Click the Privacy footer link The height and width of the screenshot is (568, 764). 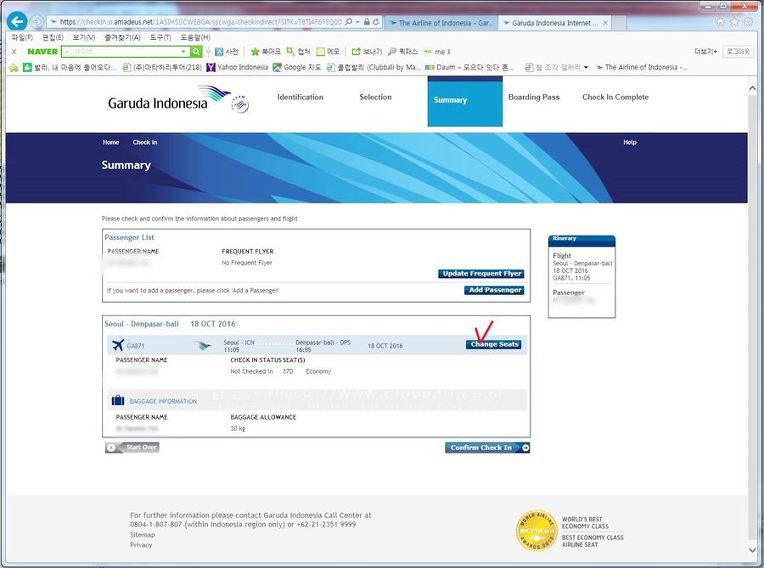pos(141,545)
